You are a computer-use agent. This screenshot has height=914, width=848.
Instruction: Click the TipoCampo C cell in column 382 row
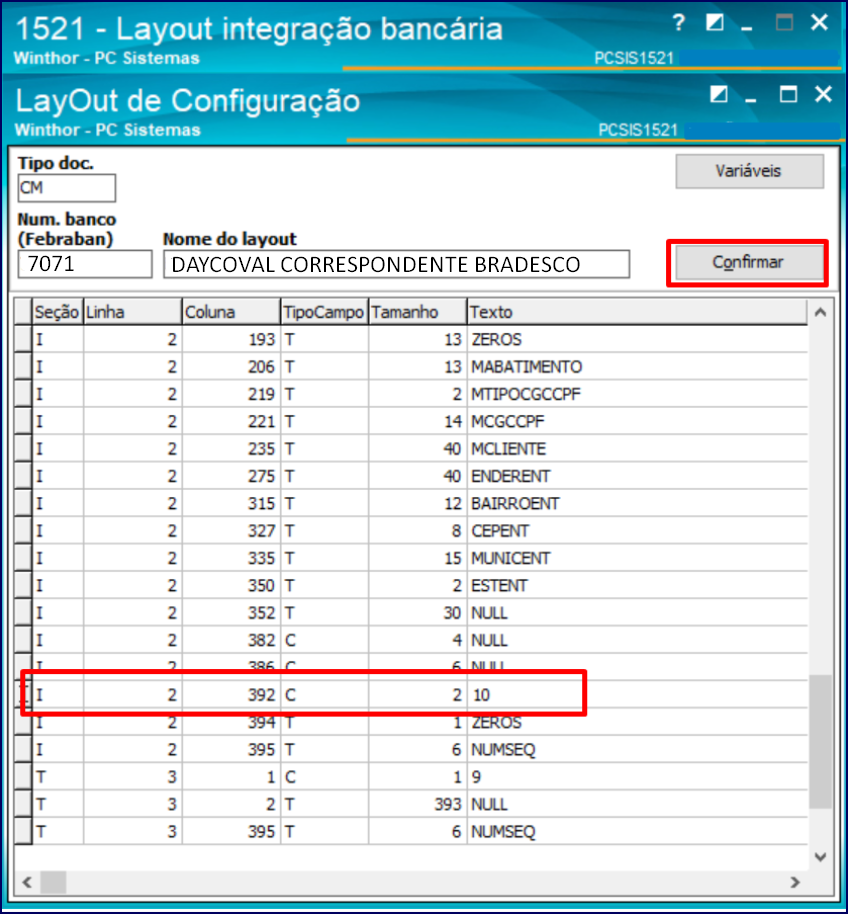(324, 641)
